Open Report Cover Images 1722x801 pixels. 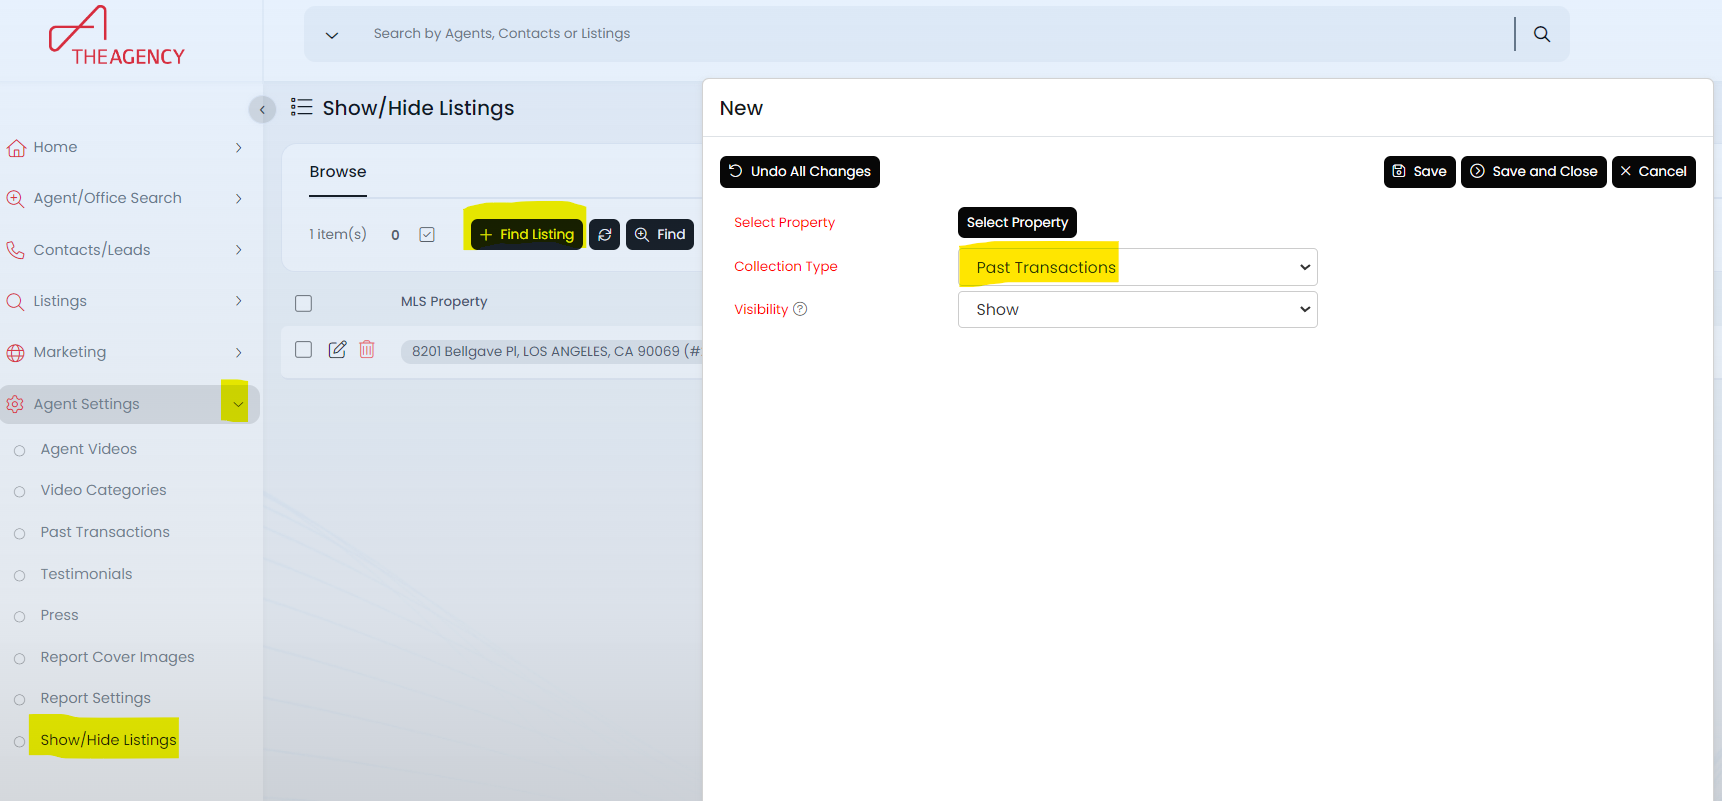click(x=117, y=657)
